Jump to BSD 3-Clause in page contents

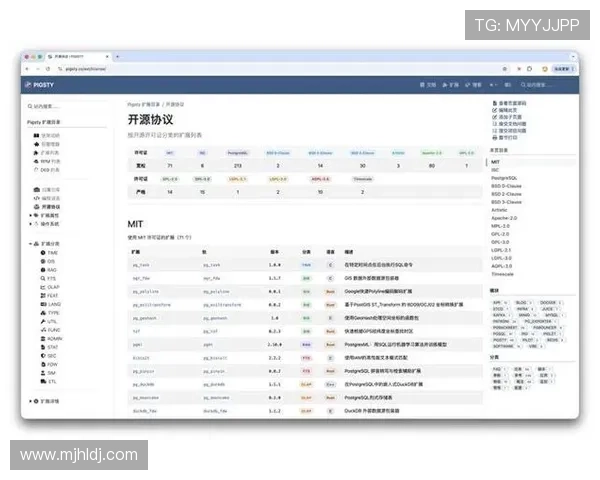[x=506, y=202]
